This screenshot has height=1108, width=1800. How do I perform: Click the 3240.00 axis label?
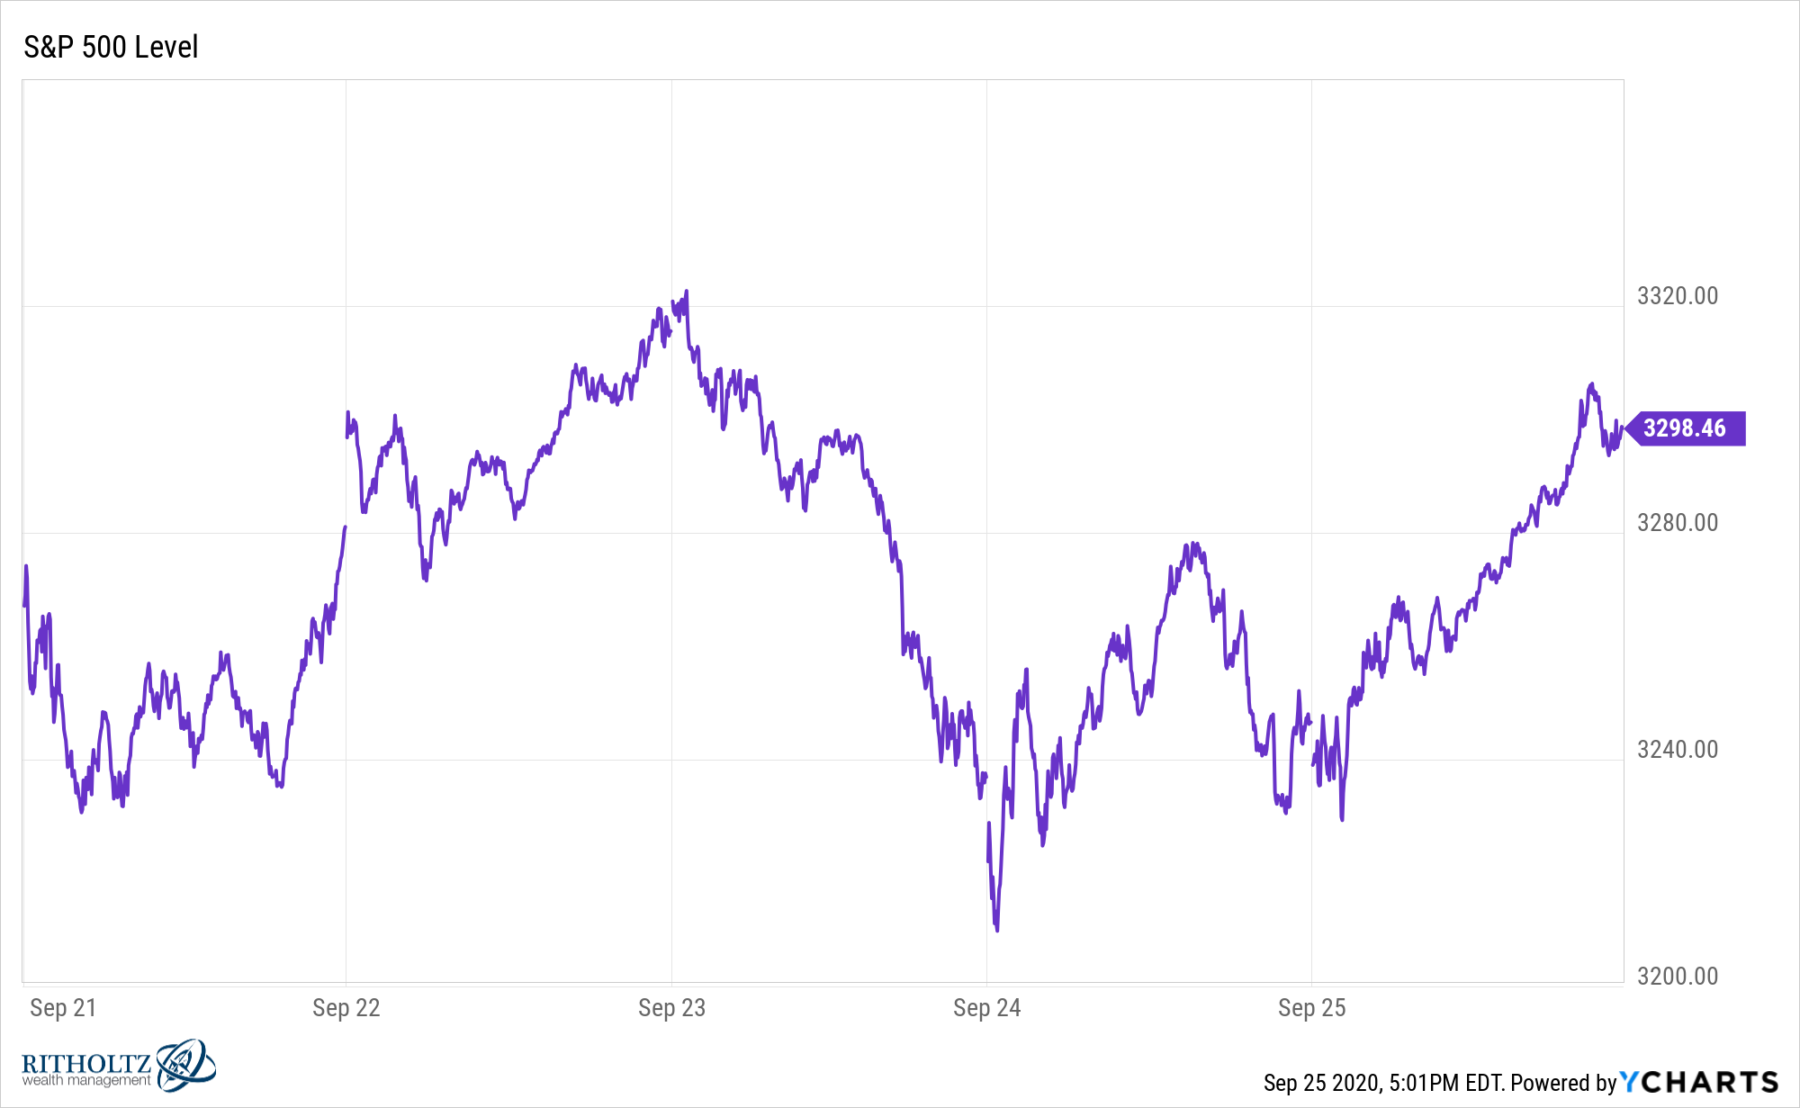tap(1677, 749)
